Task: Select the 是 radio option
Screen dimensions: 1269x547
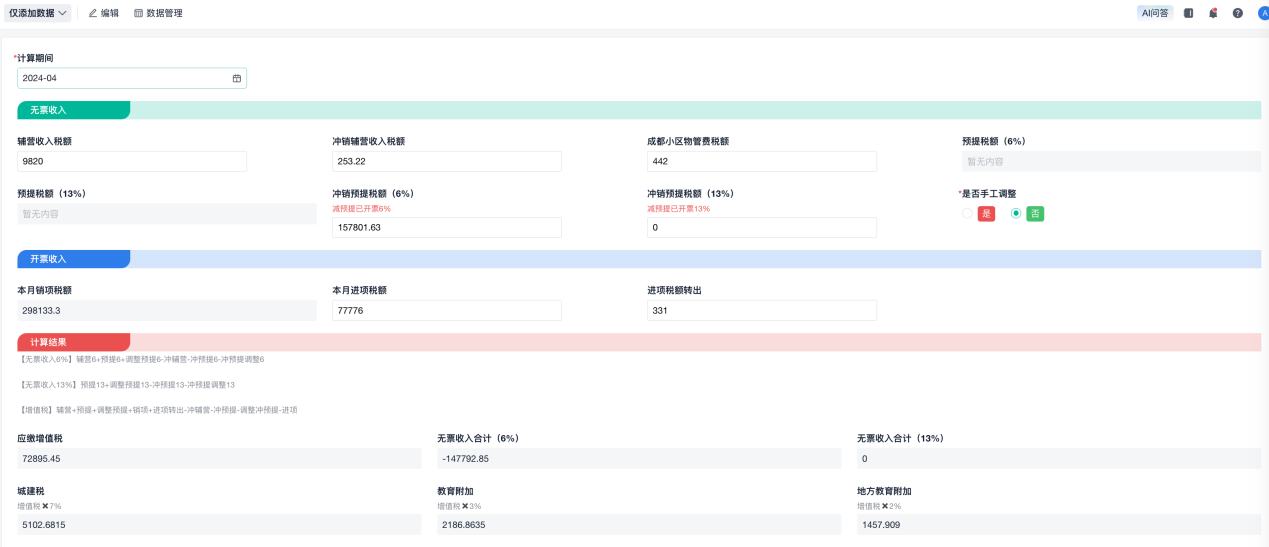Action: [968, 213]
